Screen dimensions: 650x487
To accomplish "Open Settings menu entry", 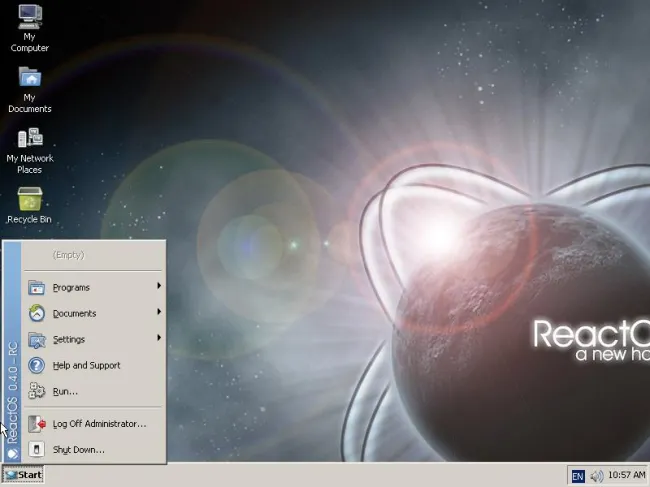I will pos(94,339).
